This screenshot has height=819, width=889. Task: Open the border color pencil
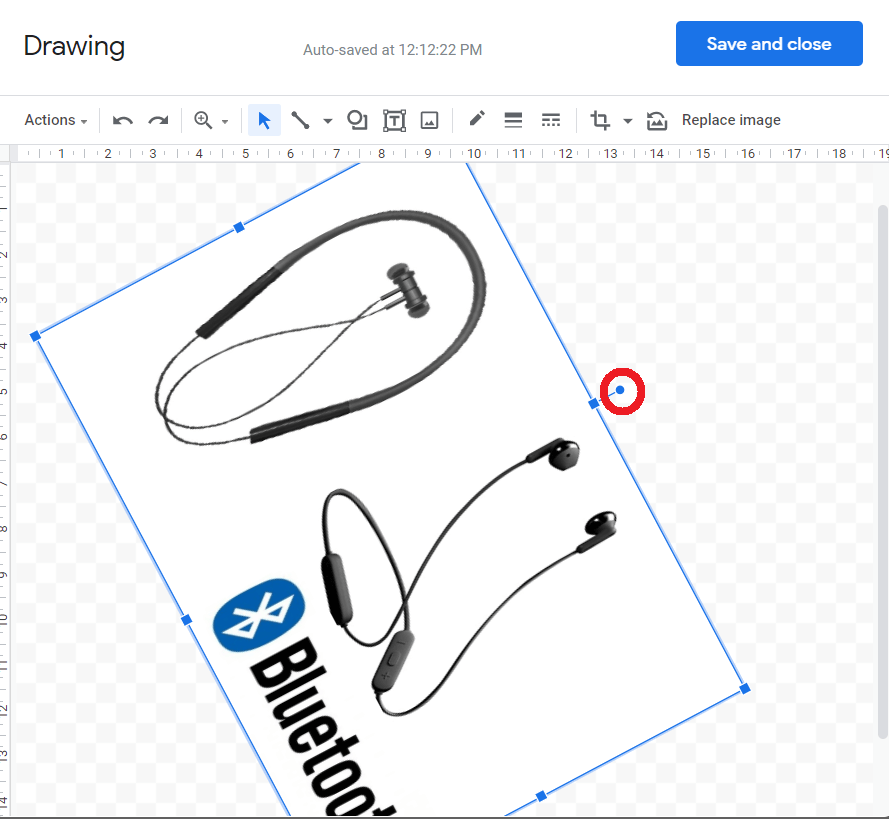tap(477, 119)
